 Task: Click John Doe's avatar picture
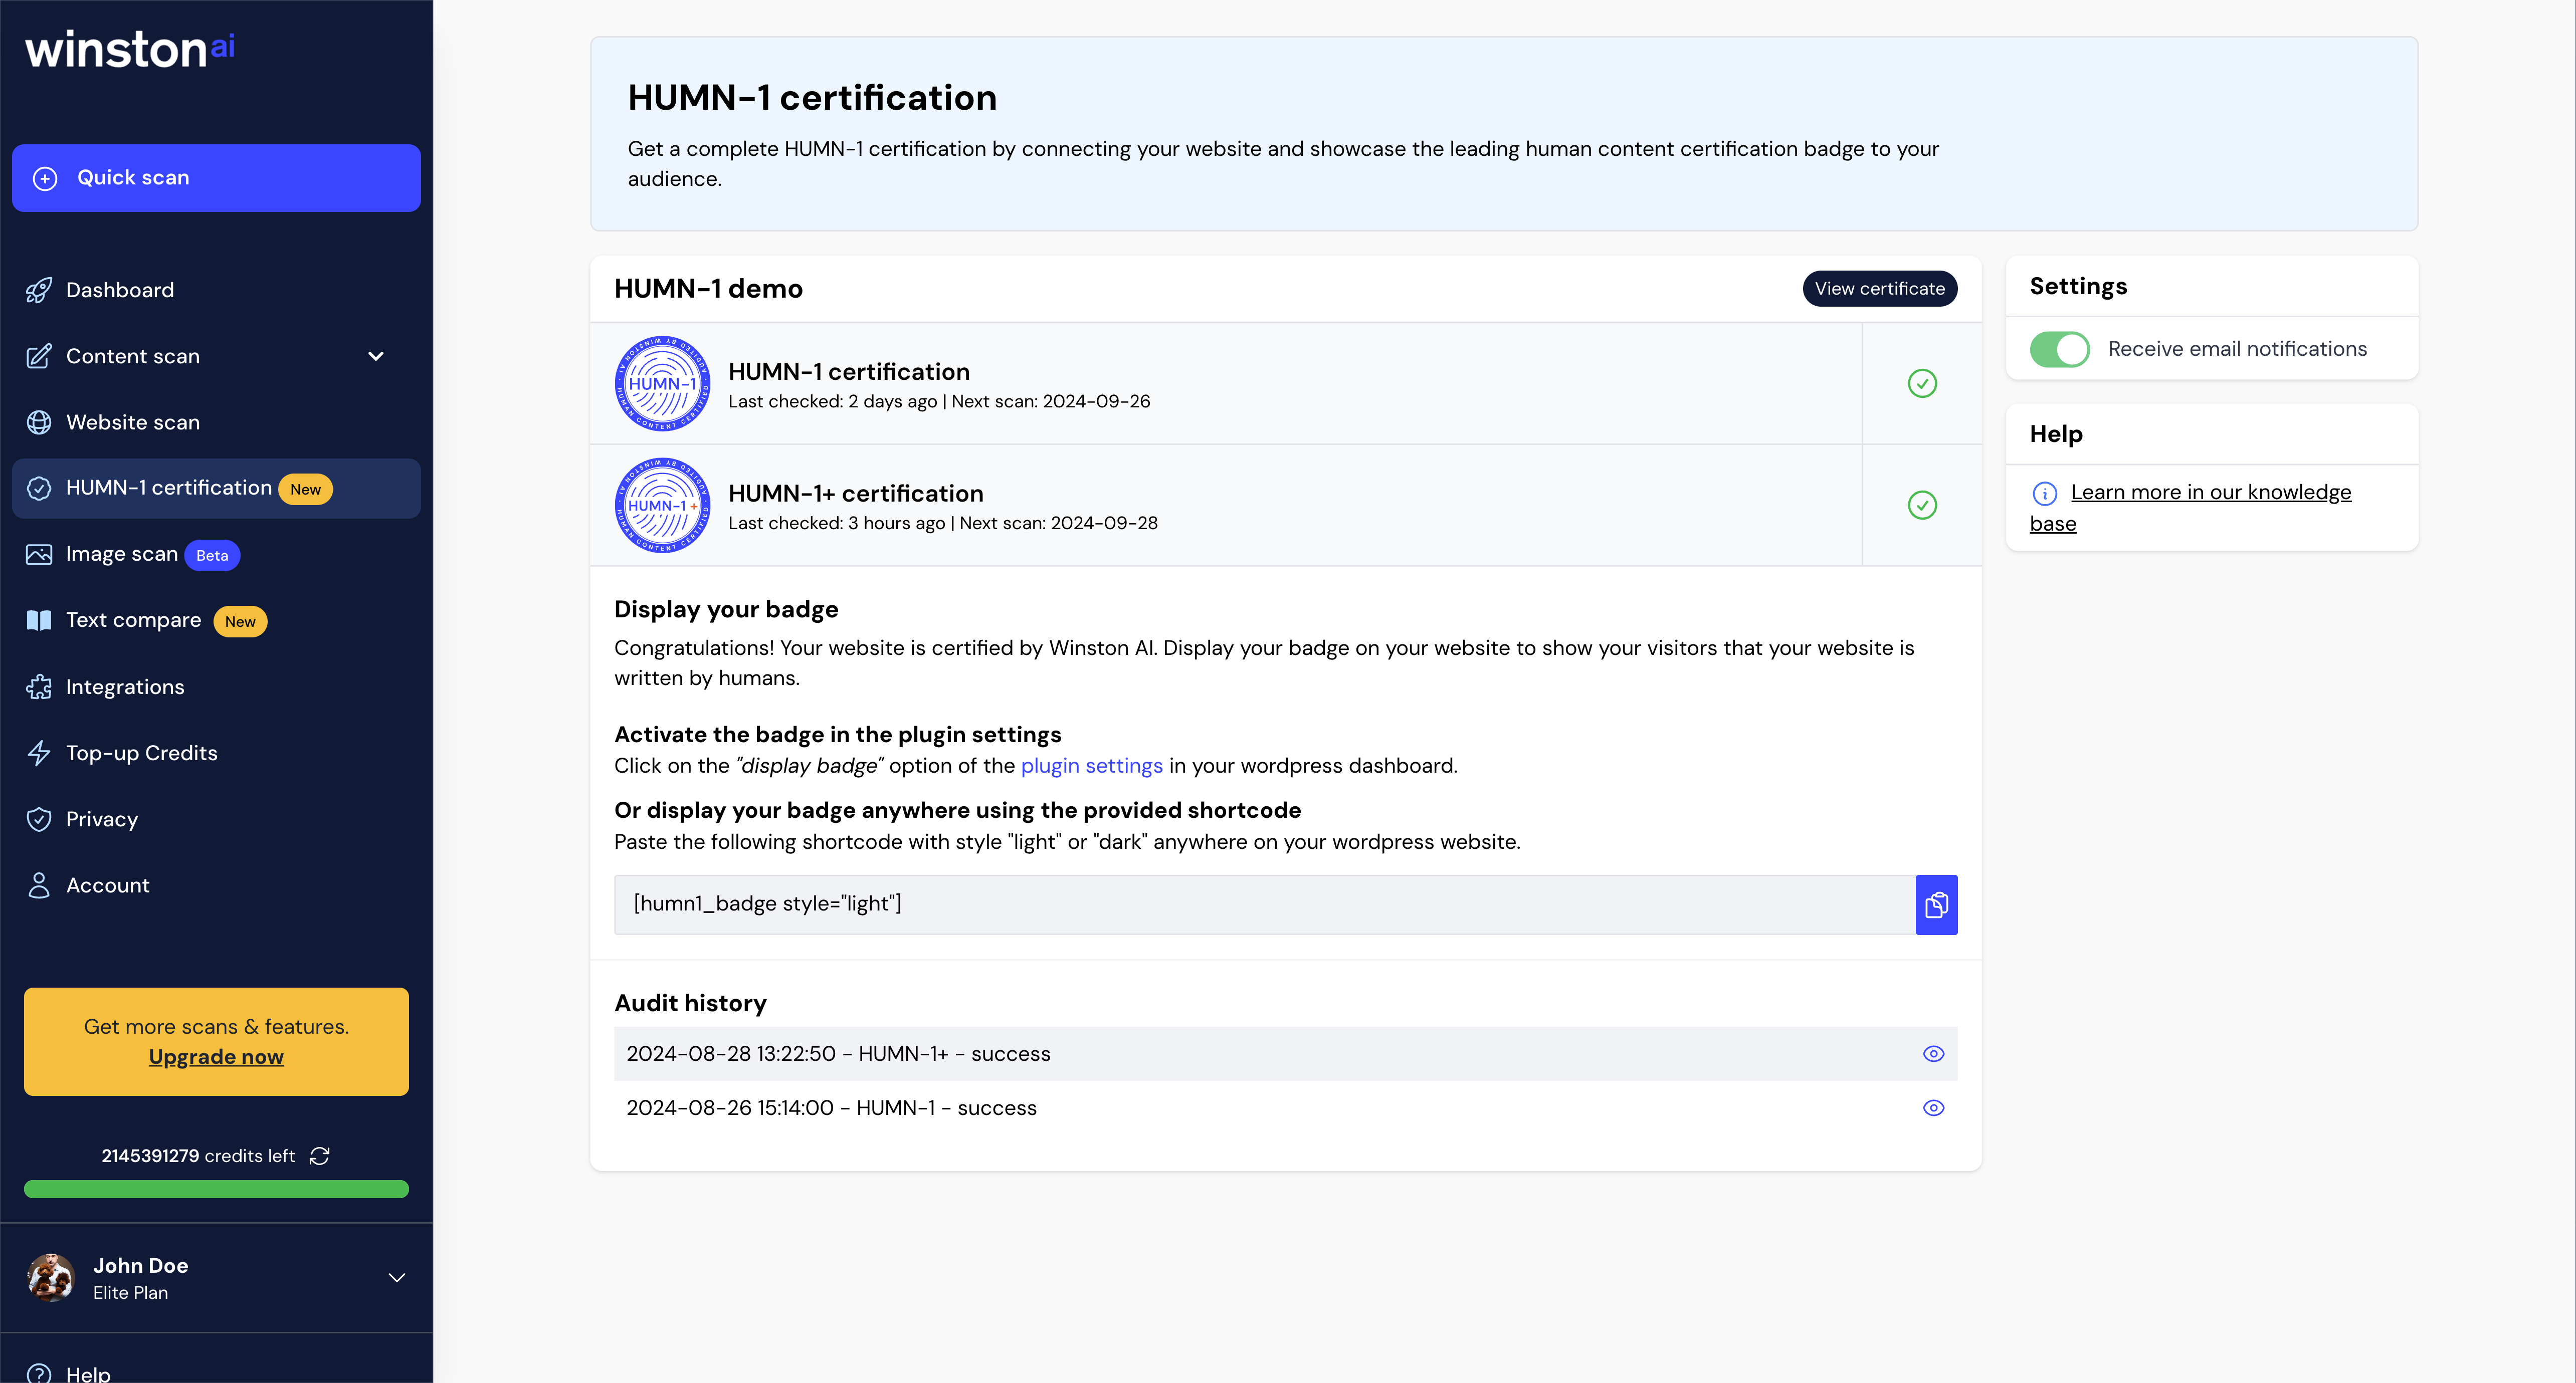pyautogui.click(x=51, y=1277)
